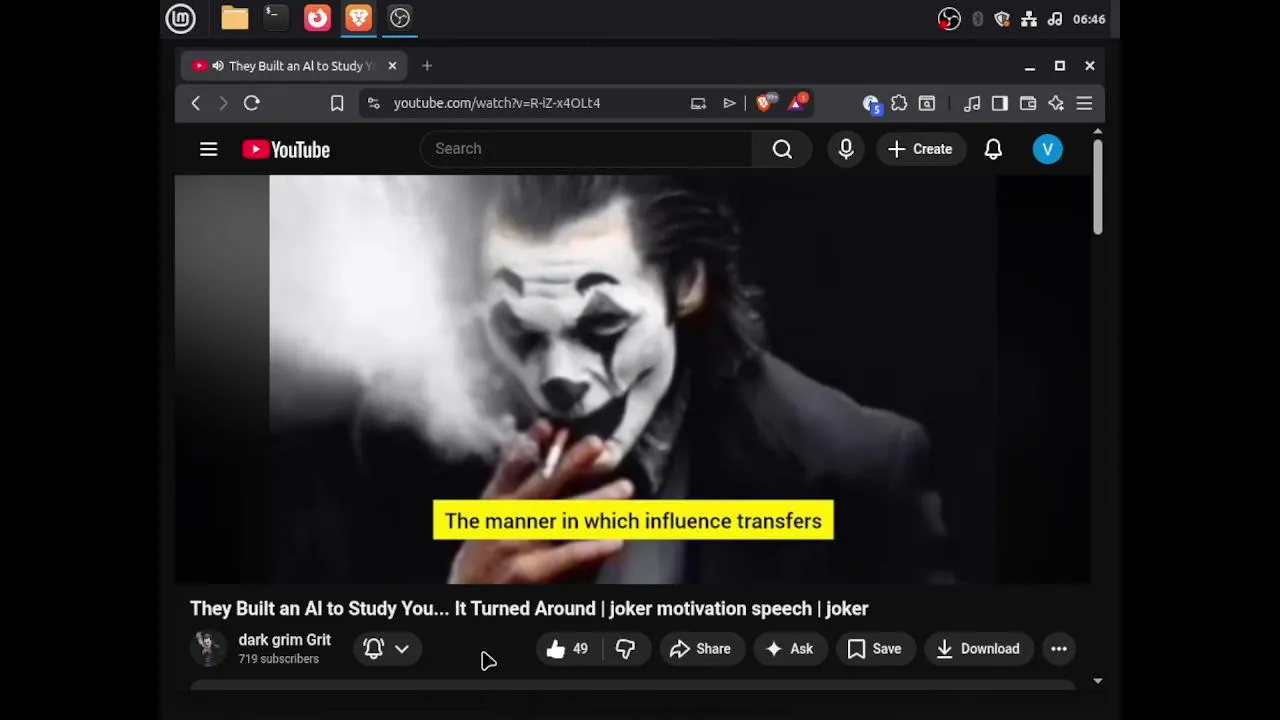Select the They Built an AI tab
Image resolution: width=1280 pixels, height=720 pixels.
[294, 66]
